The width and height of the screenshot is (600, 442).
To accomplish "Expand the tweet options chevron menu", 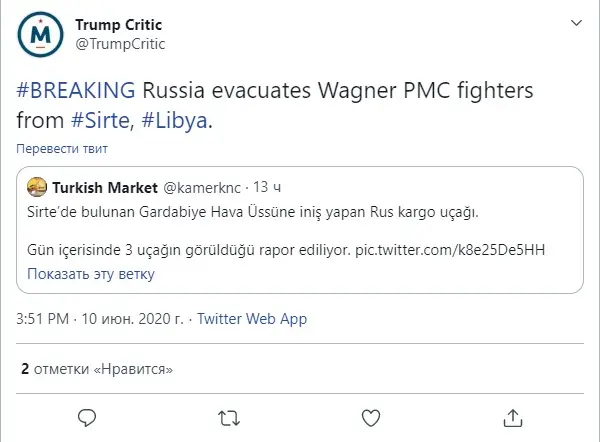I will point(576,22).
